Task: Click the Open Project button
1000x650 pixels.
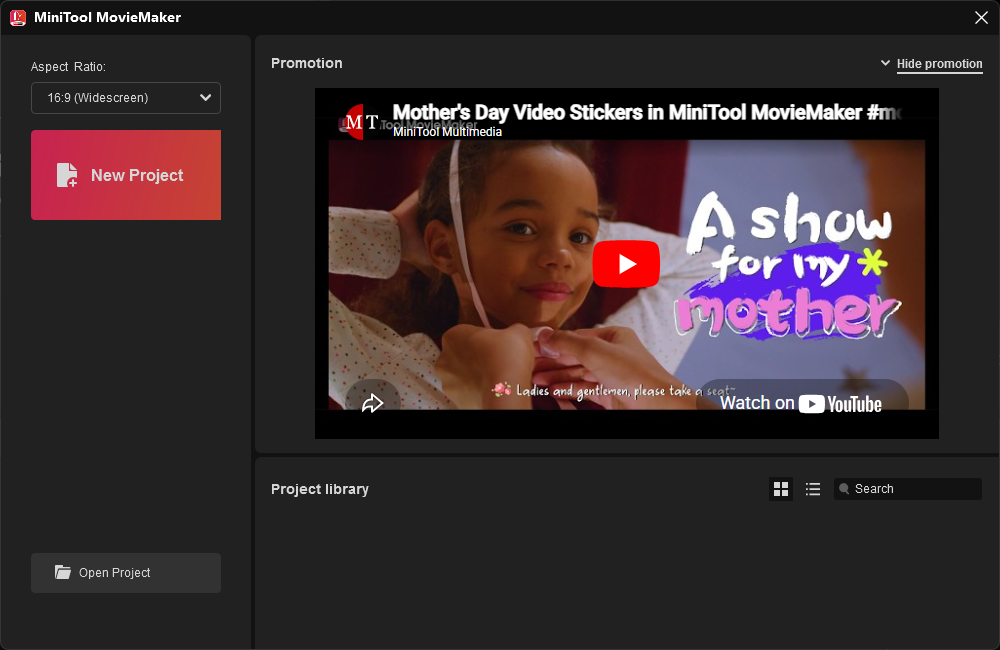Action: 126,573
